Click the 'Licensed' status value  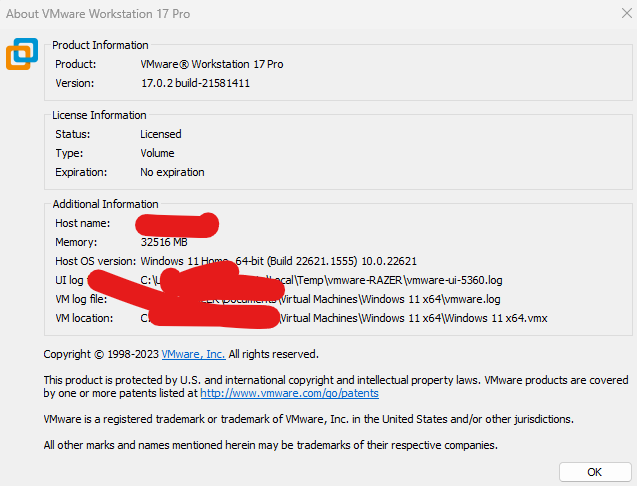(161, 134)
